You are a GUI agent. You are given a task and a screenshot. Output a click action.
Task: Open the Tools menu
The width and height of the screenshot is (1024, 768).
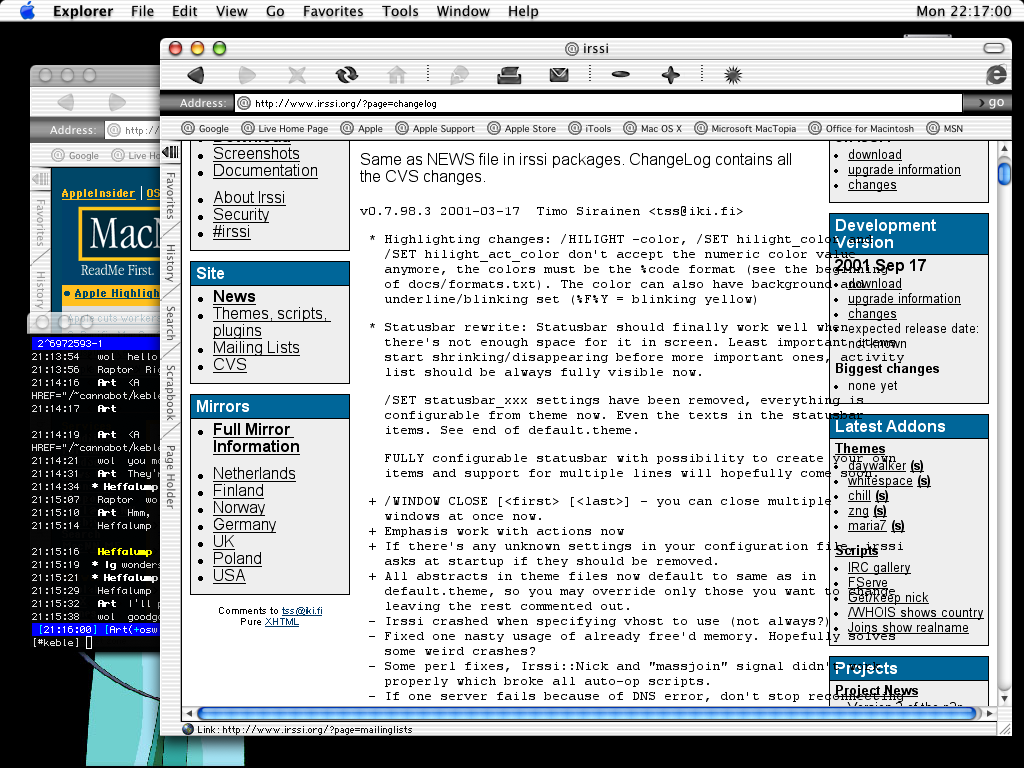tap(400, 11)
